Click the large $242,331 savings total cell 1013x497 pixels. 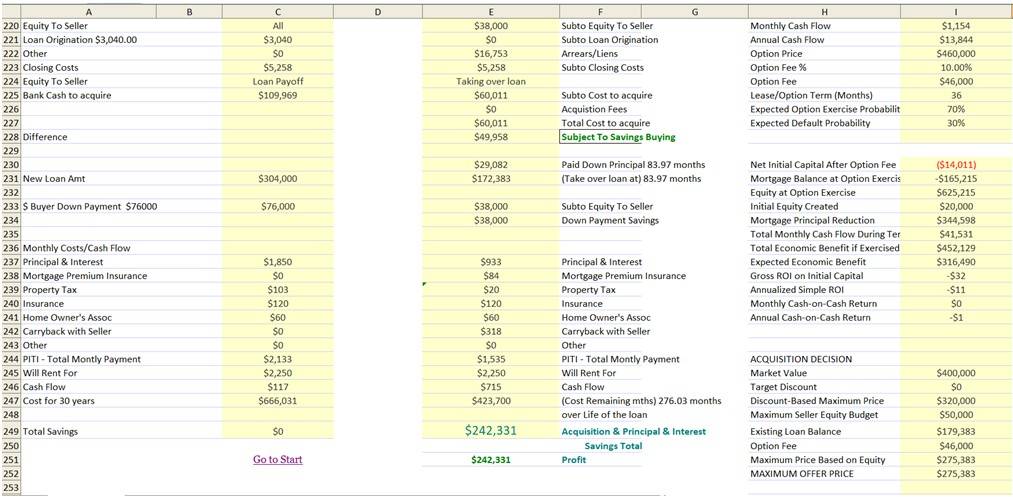pyautogui.click(x=490, y=430)
